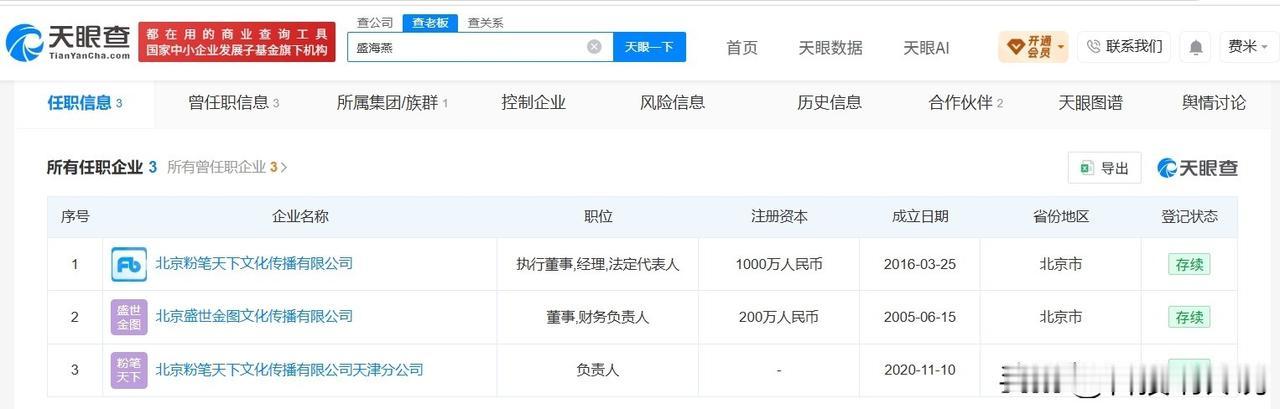Click the 执行董事,经理,法定代表人 position cell
The width and height of the screenshot is (1280, 409).
(598, 264)
